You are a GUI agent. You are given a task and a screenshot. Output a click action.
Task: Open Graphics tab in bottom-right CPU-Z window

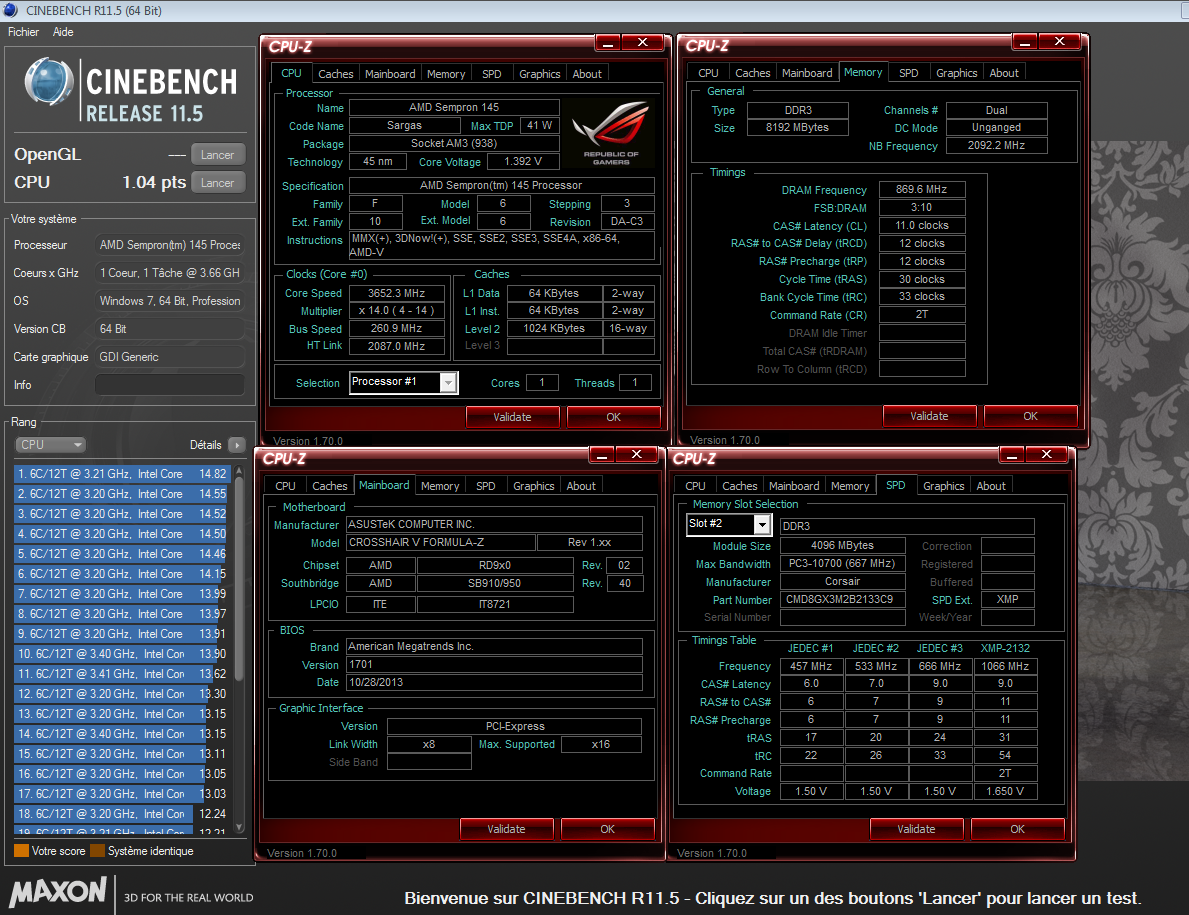tap(943, 486)
